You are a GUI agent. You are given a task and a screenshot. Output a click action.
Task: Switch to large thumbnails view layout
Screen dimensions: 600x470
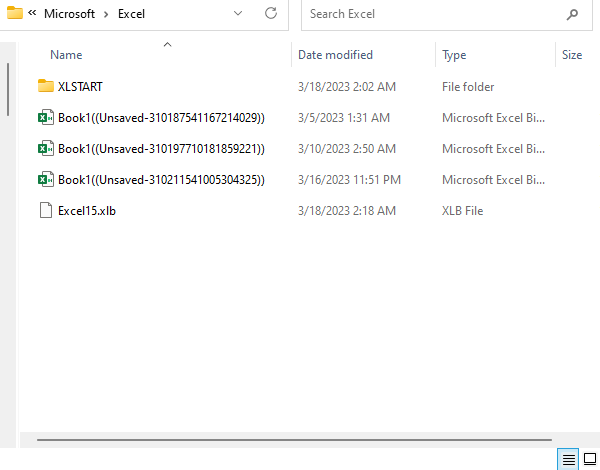point(590,459)
